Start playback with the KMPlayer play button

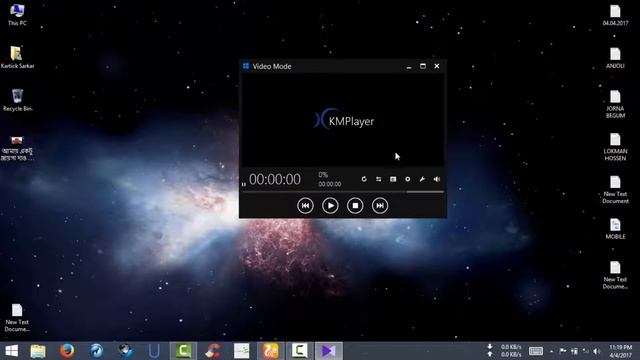[x=330, y=205]
